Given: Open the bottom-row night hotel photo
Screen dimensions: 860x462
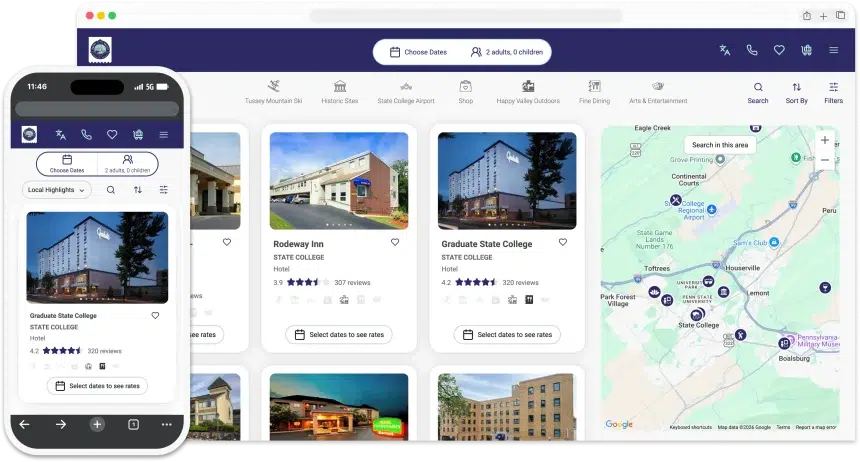Looking at the screenshot, I should click(x=339, y=407).
